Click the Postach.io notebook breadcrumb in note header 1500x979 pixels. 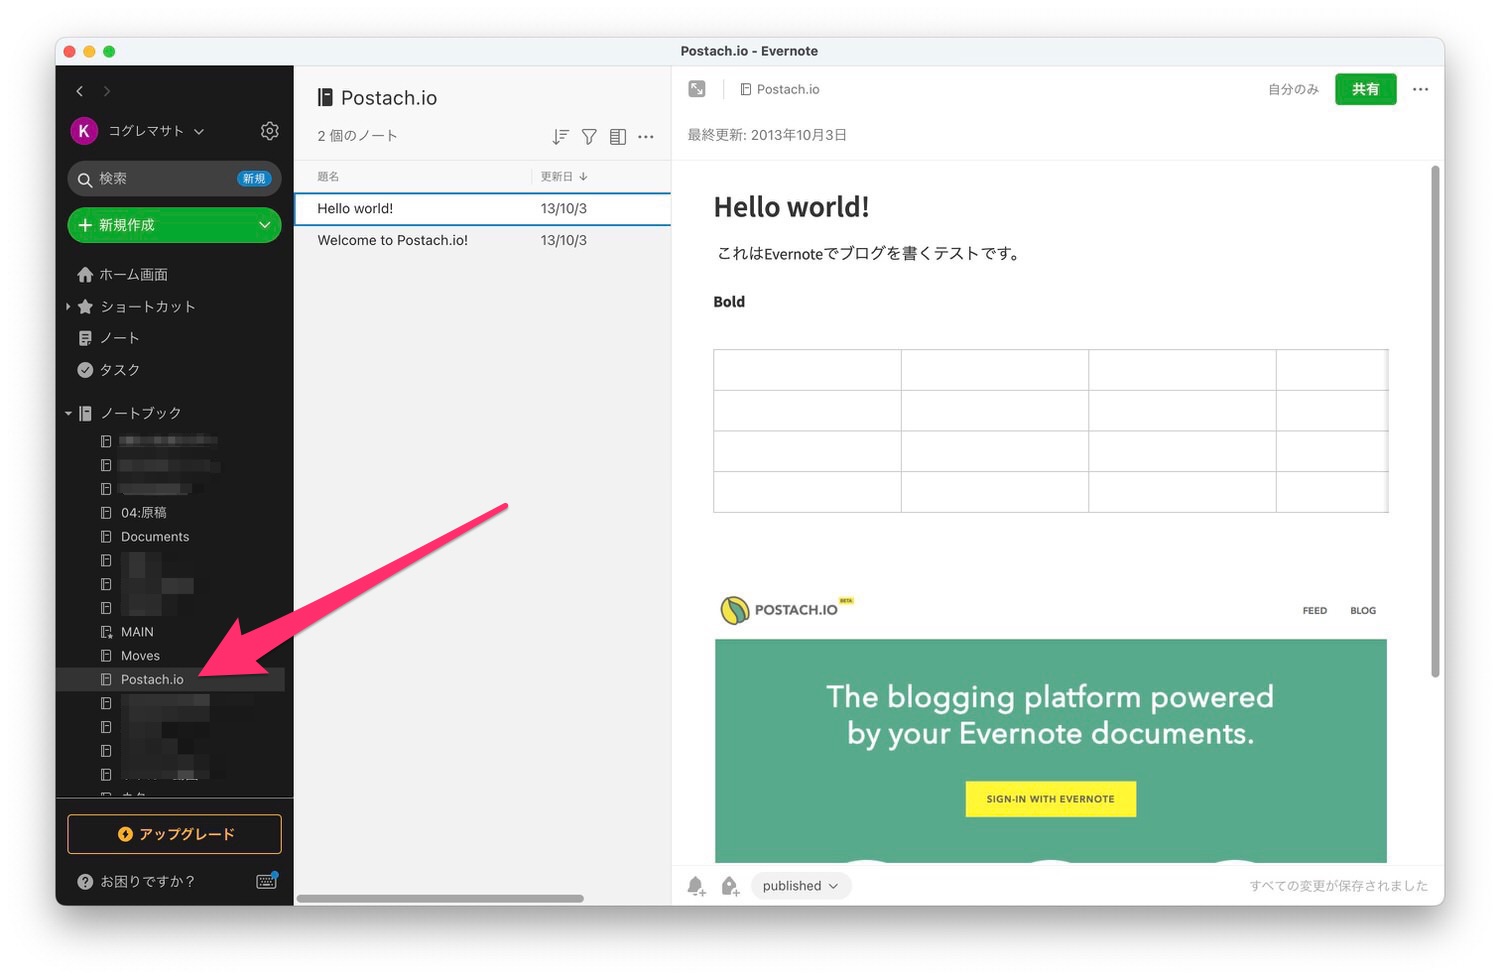click(x=779, y=89)
